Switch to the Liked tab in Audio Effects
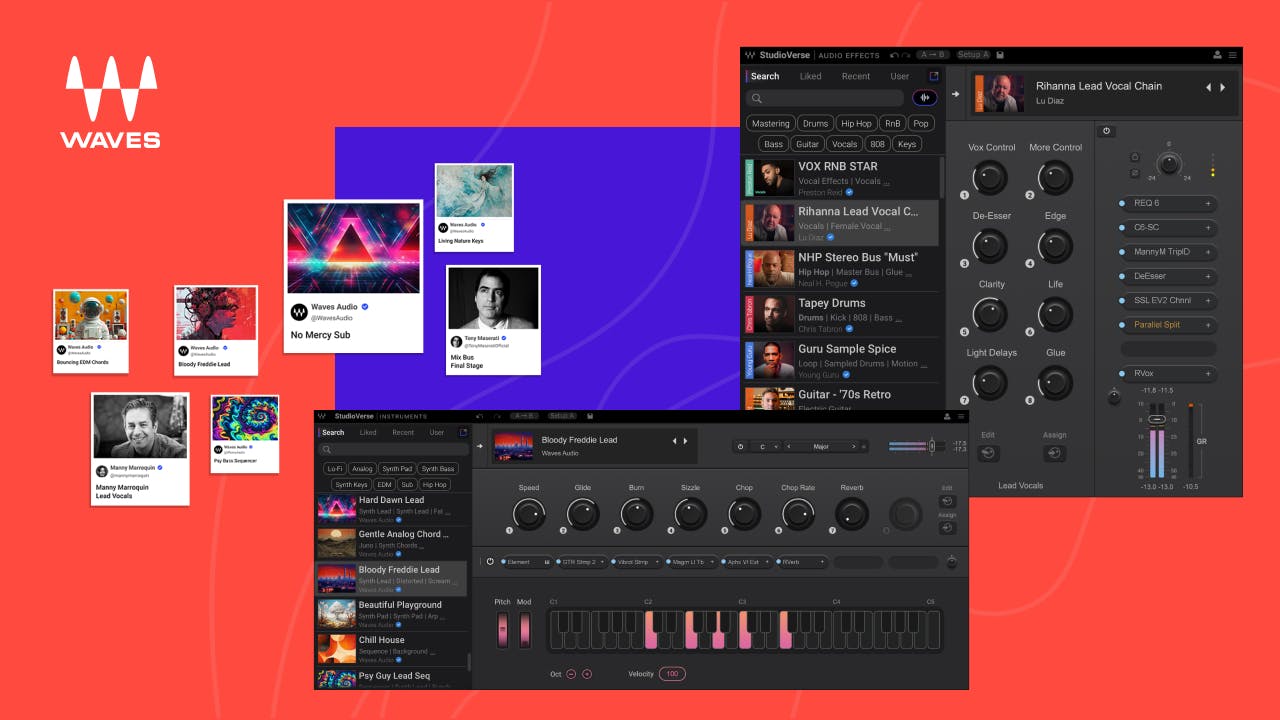This screenshot has height=720, width=1280. click(x=811, y=76)
